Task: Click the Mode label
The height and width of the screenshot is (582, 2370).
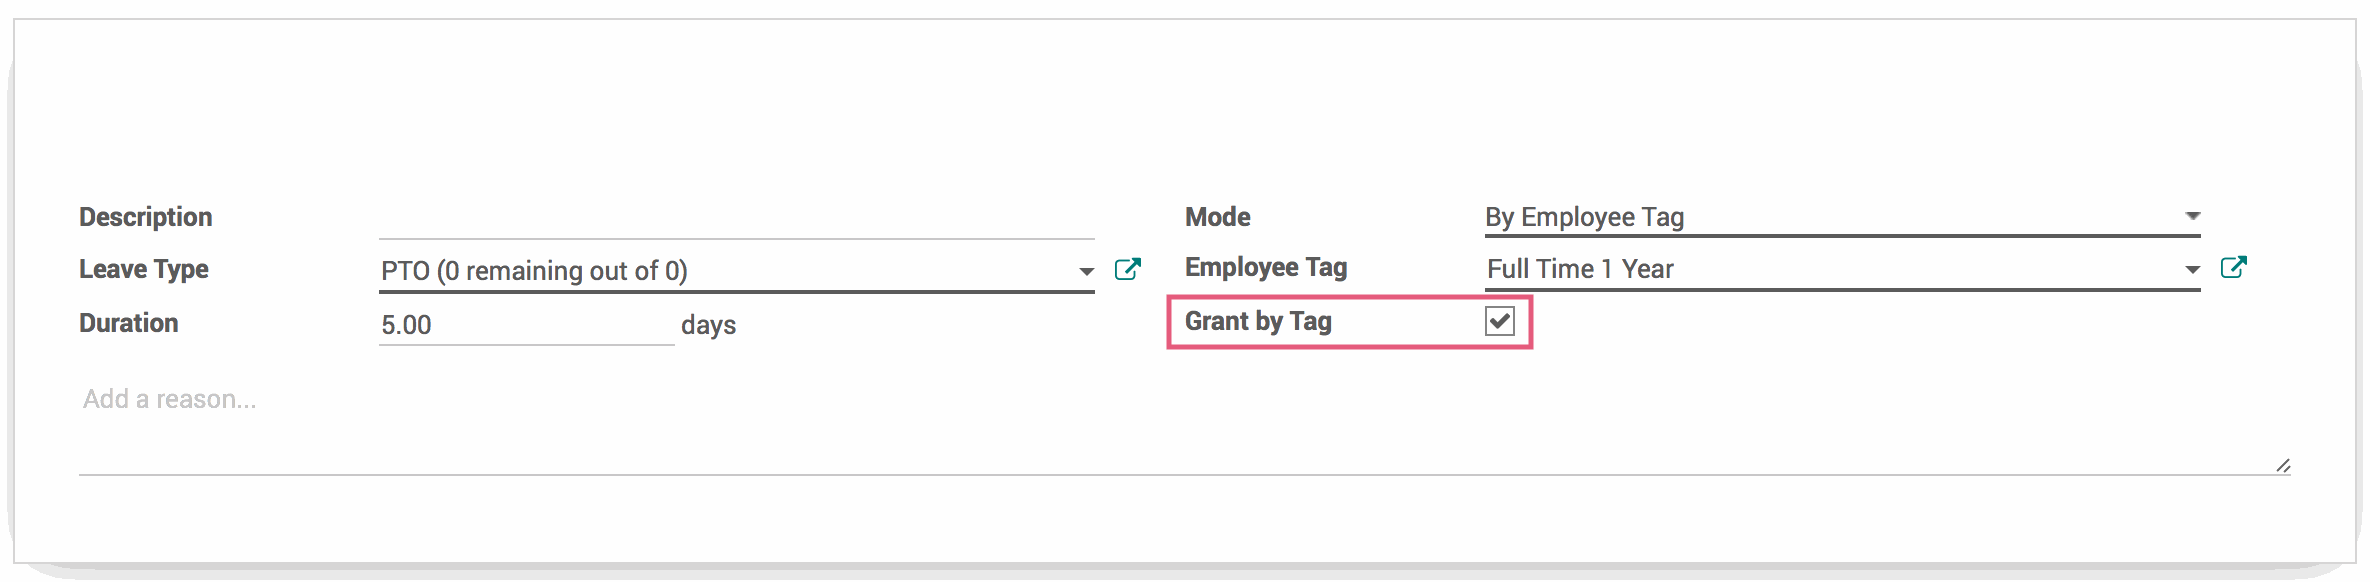Action: coord(1218,217)
